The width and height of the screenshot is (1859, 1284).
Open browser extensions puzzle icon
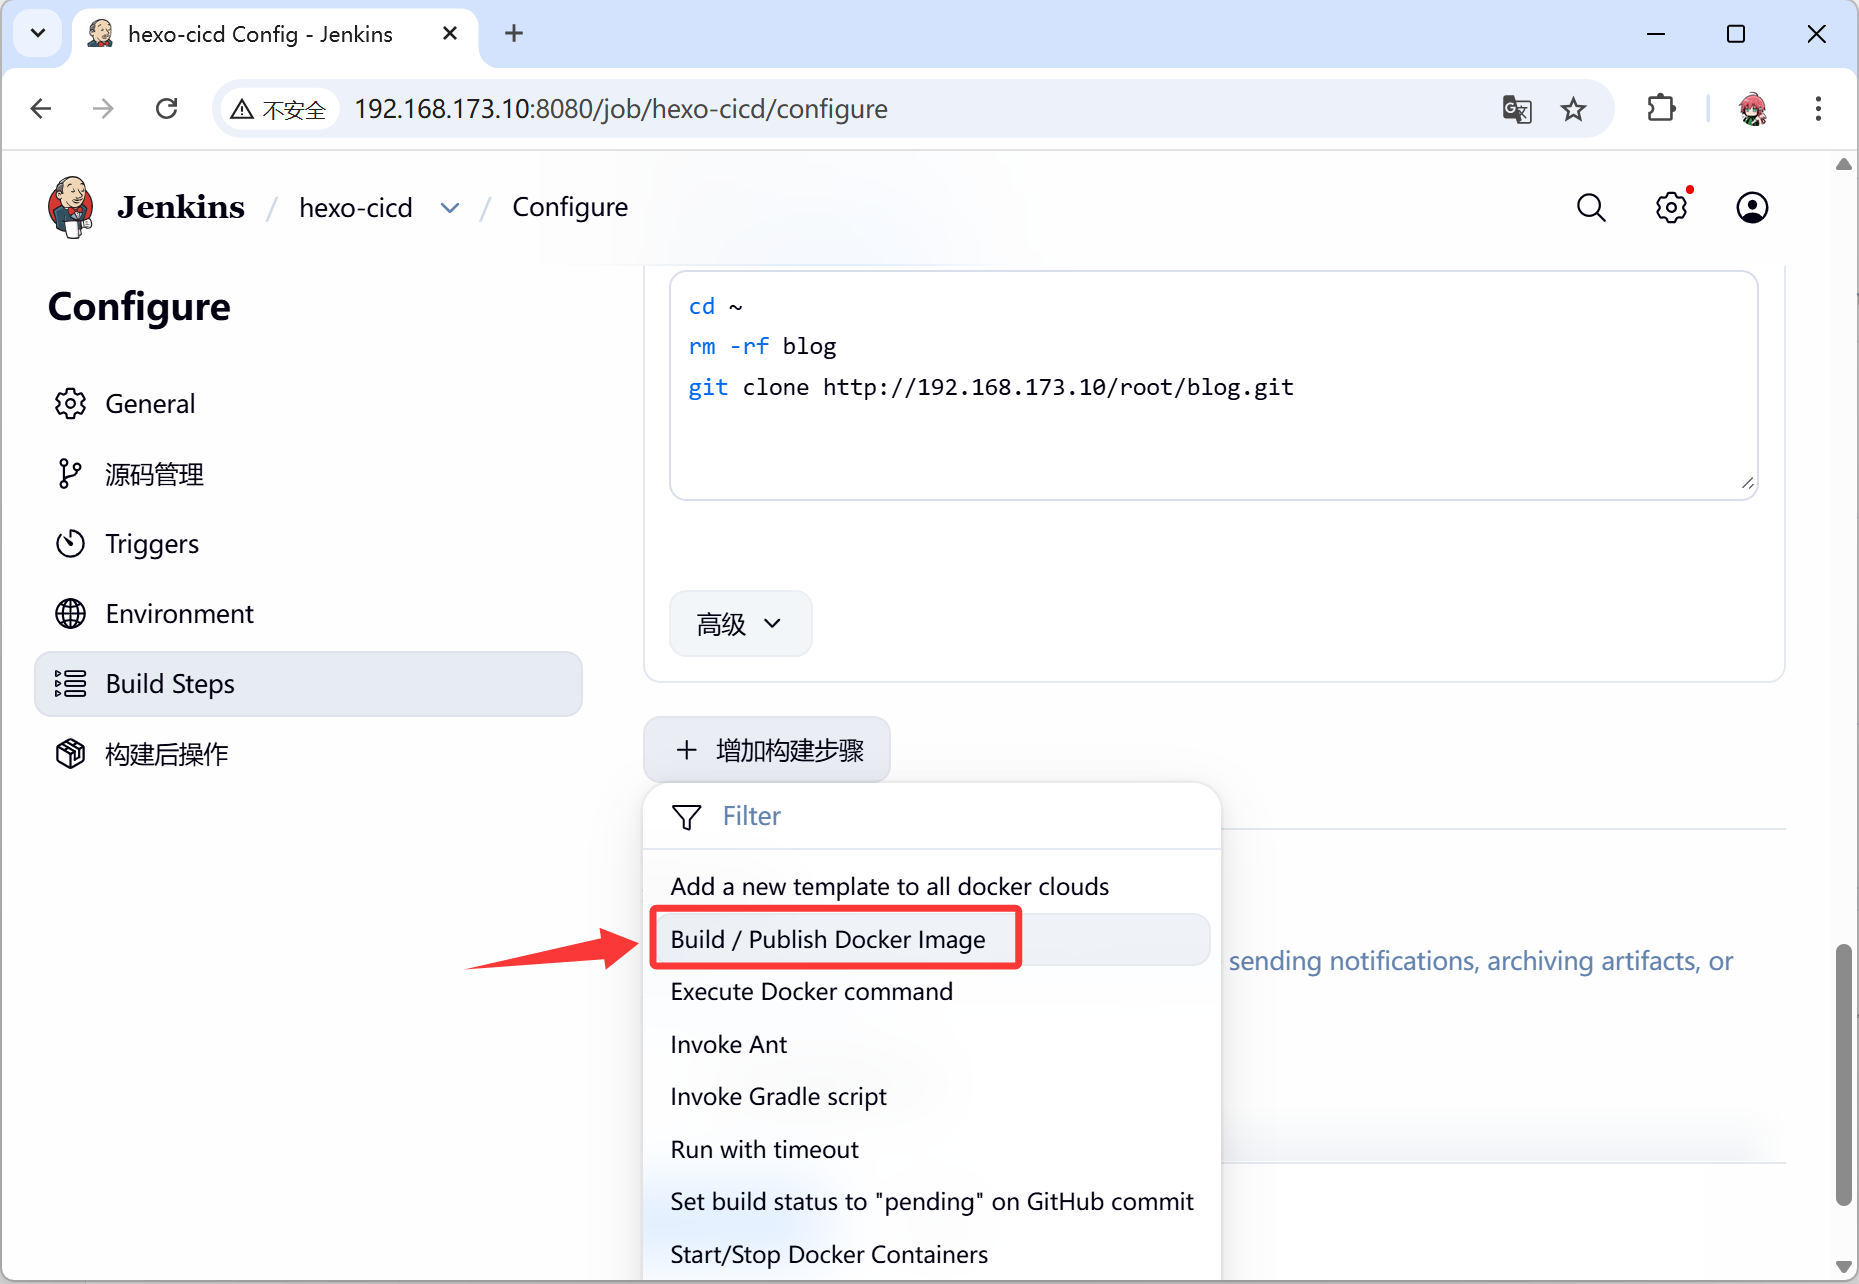[1660, 108]
